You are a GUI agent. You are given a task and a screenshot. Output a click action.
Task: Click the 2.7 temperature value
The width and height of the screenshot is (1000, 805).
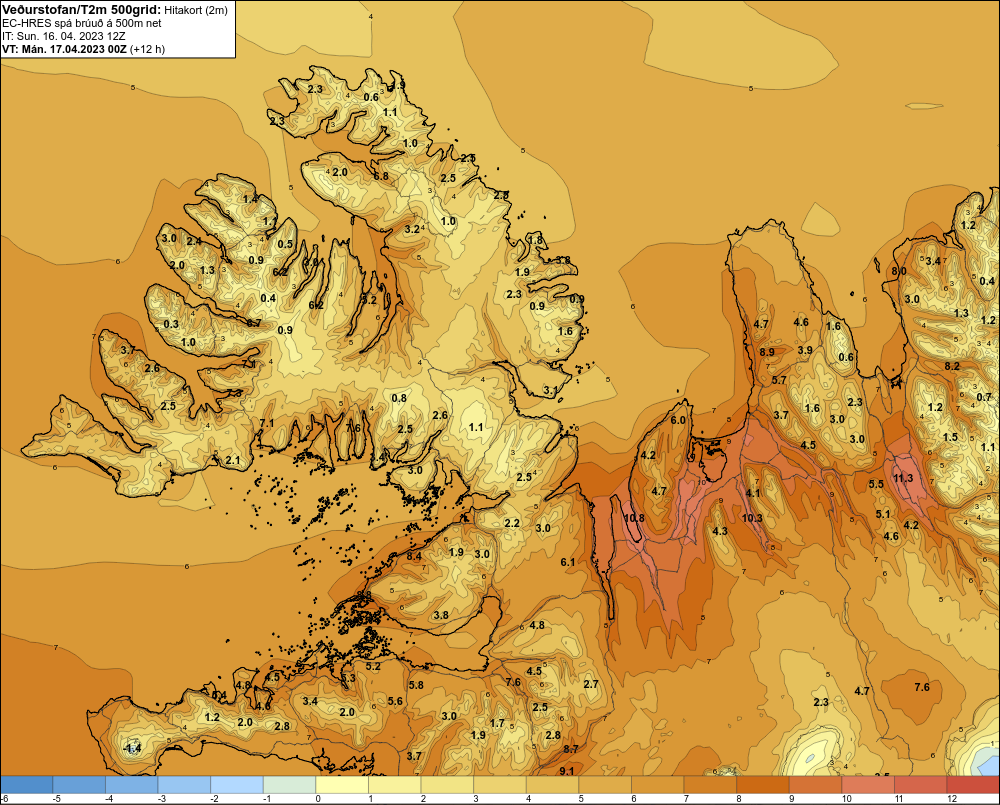coord(591,684)
